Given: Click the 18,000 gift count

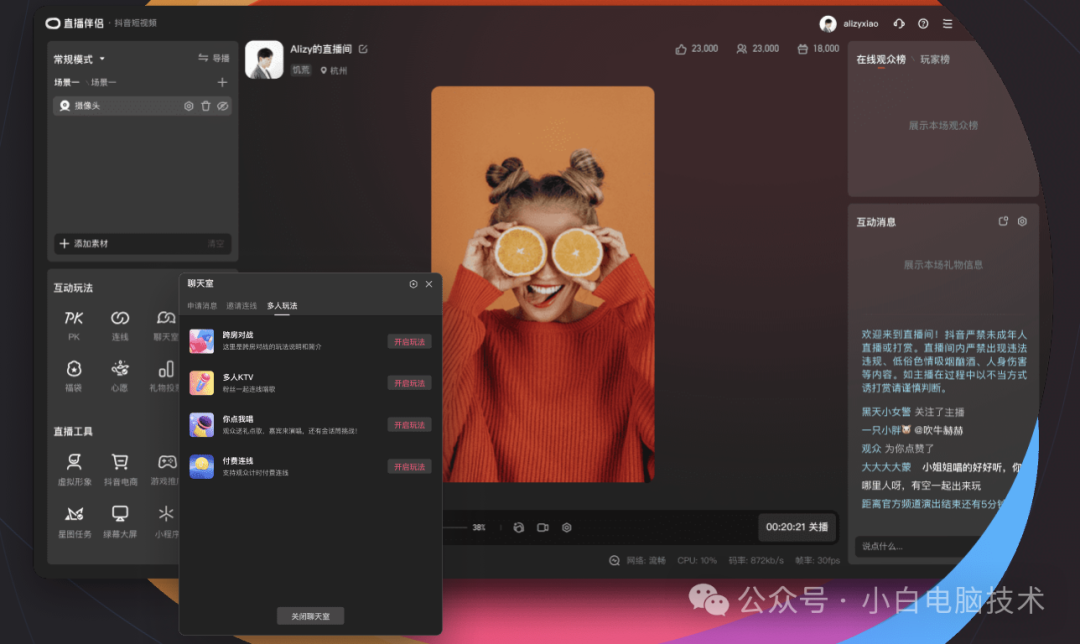Looking at the screenshot, I should [x=818, y=49].
